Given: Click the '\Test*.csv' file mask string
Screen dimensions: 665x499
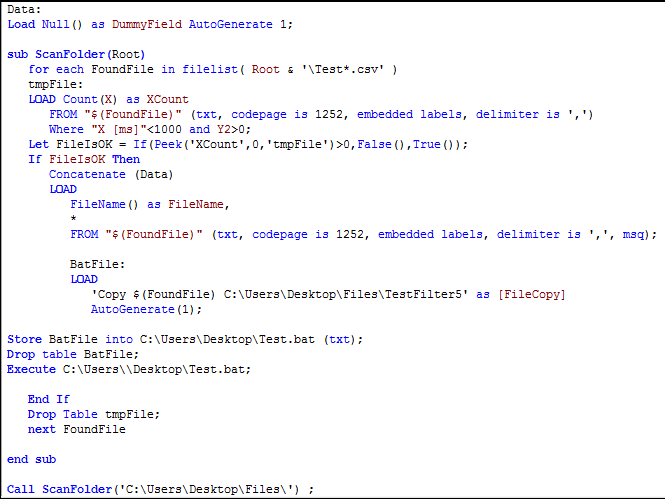Looking at the screenshot, I should [343, 70].
